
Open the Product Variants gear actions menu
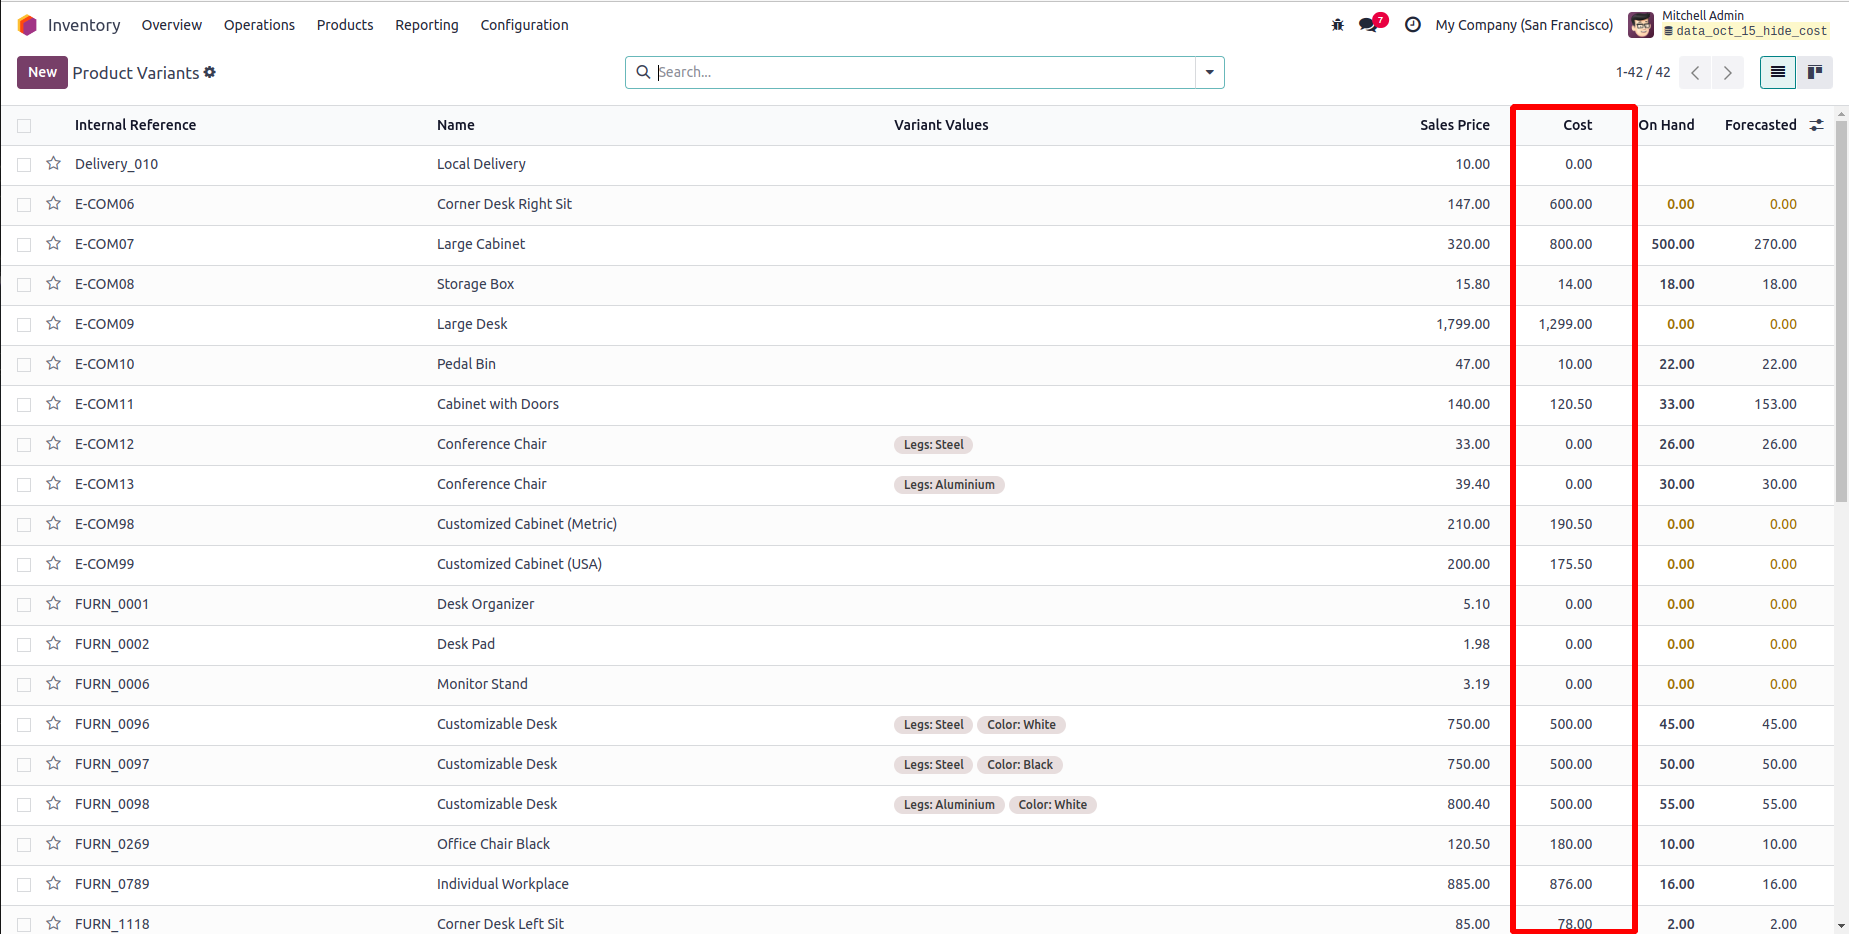[x=210, y=72]
